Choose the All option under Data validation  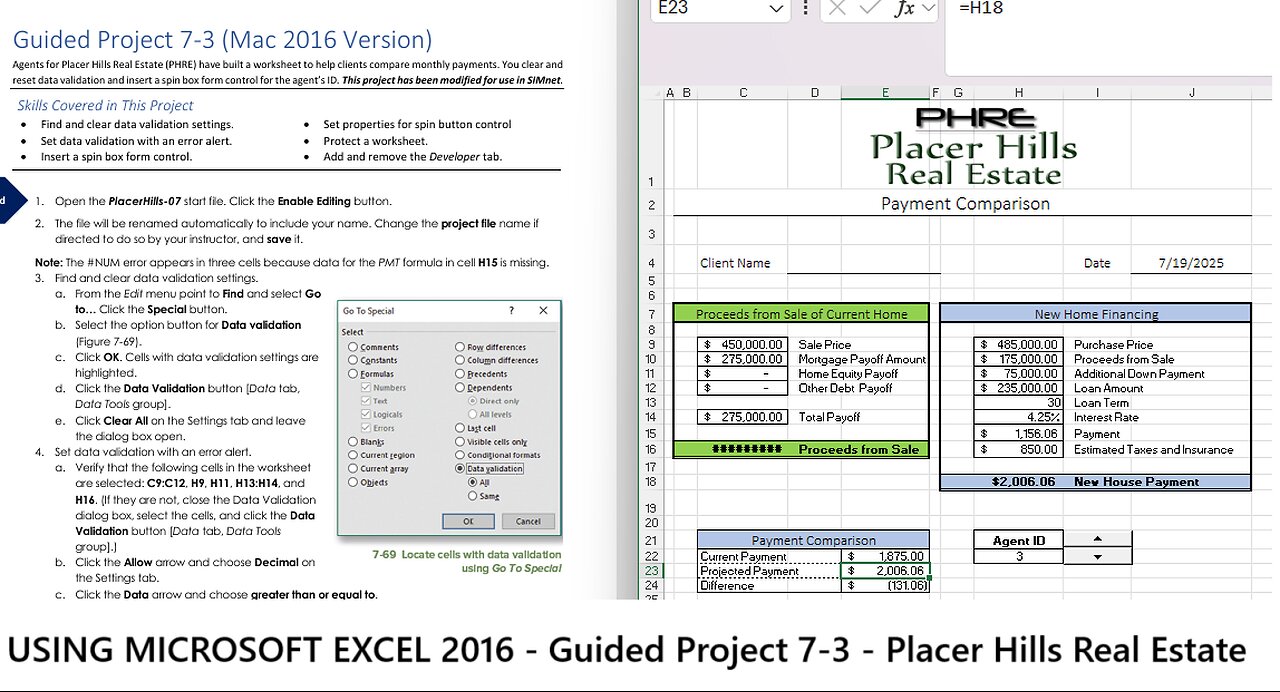[x=472, y=482]
